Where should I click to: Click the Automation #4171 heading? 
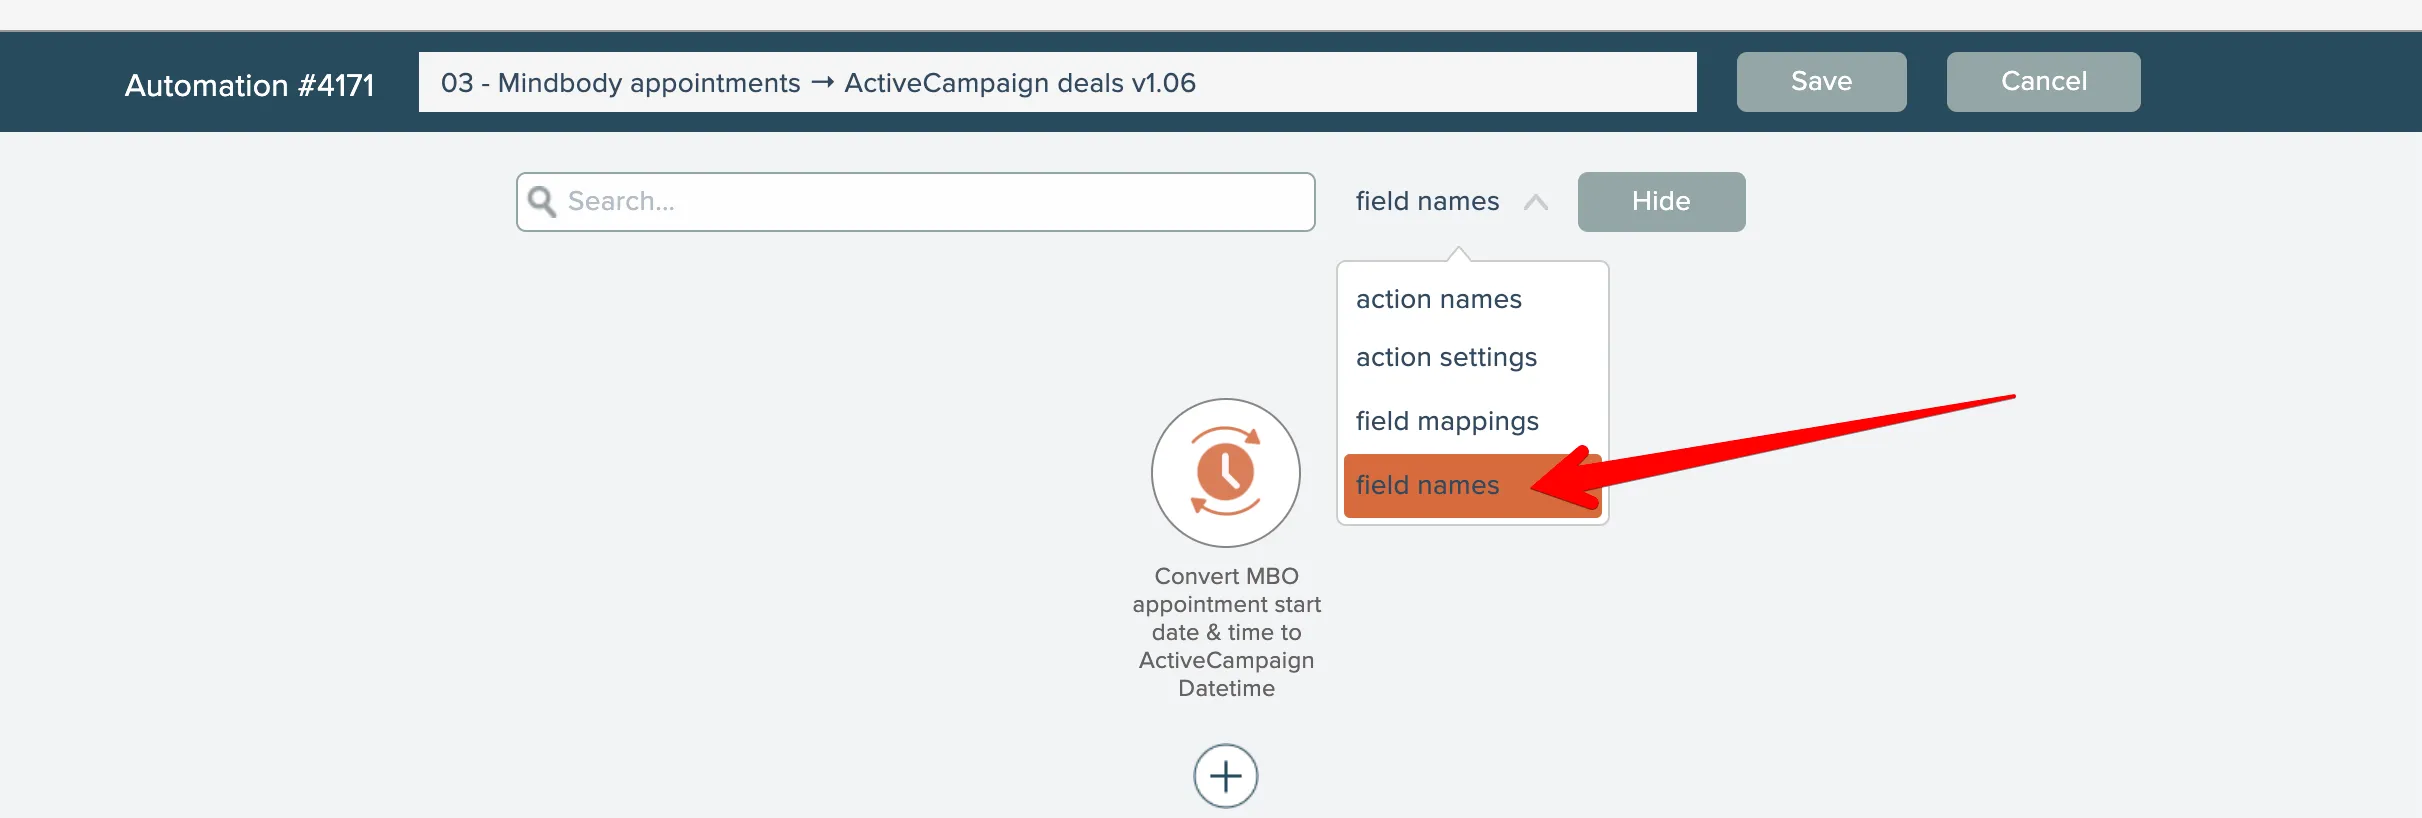tap(249, 85)
